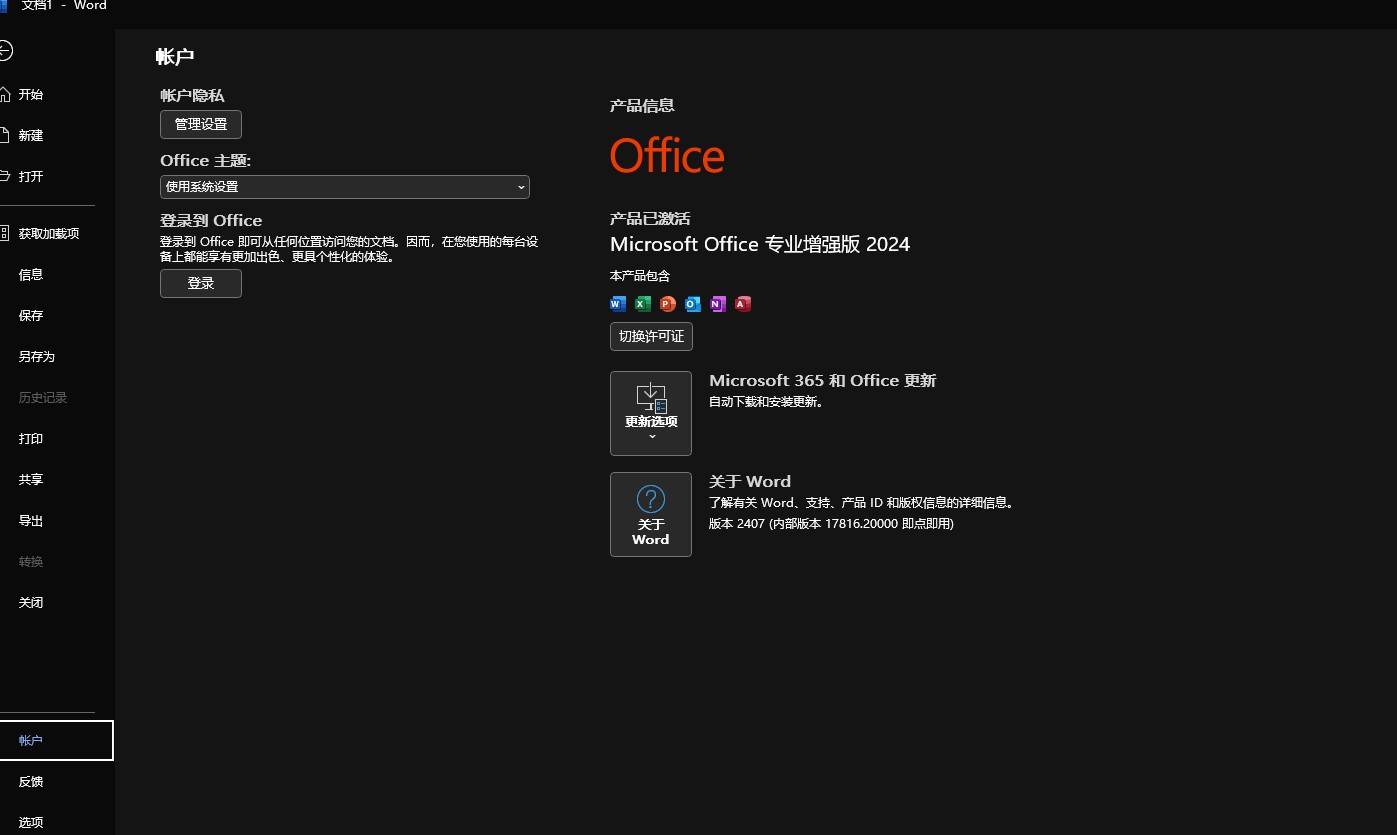Image resolution: width=1397 pixels, height=835 pixels.
Task: Click the Microsoft Office 专业增强版 2024 text
Action: click(760, 244)
